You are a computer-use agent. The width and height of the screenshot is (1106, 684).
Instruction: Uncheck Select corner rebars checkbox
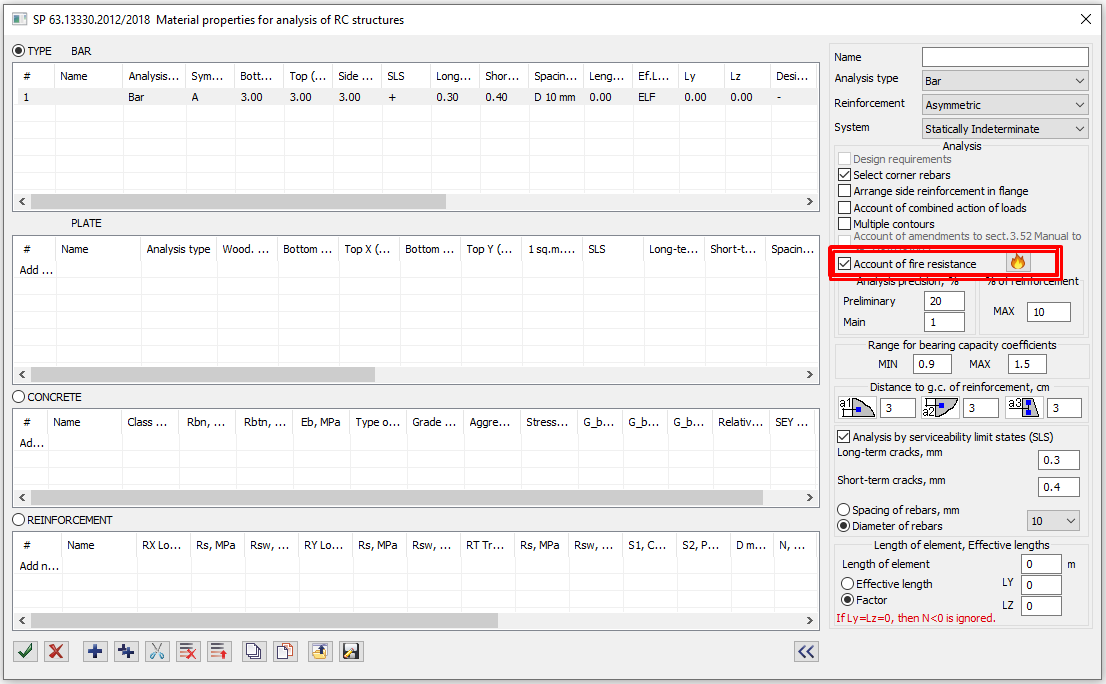(x=845, y=175)
